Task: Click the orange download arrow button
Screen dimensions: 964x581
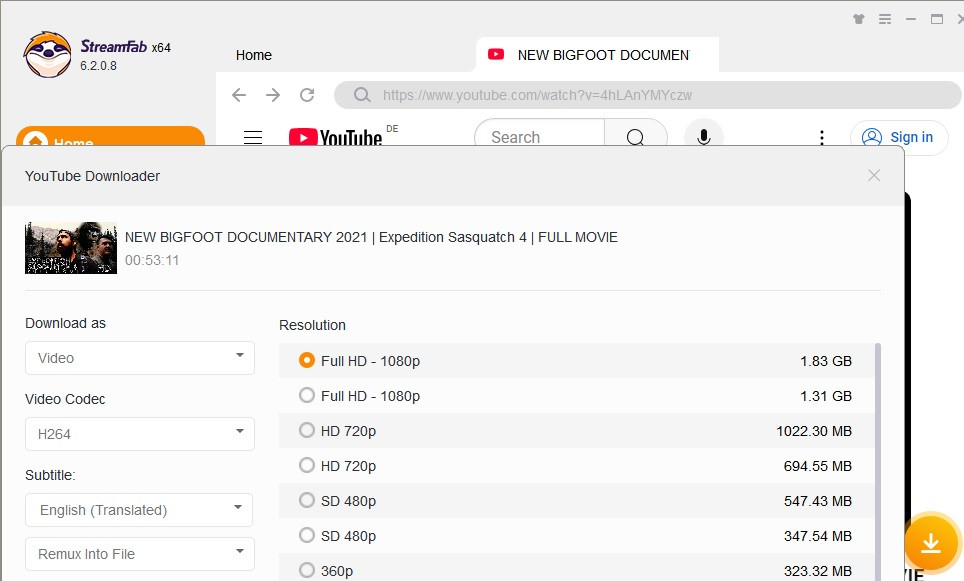Action: pos(931,543)
